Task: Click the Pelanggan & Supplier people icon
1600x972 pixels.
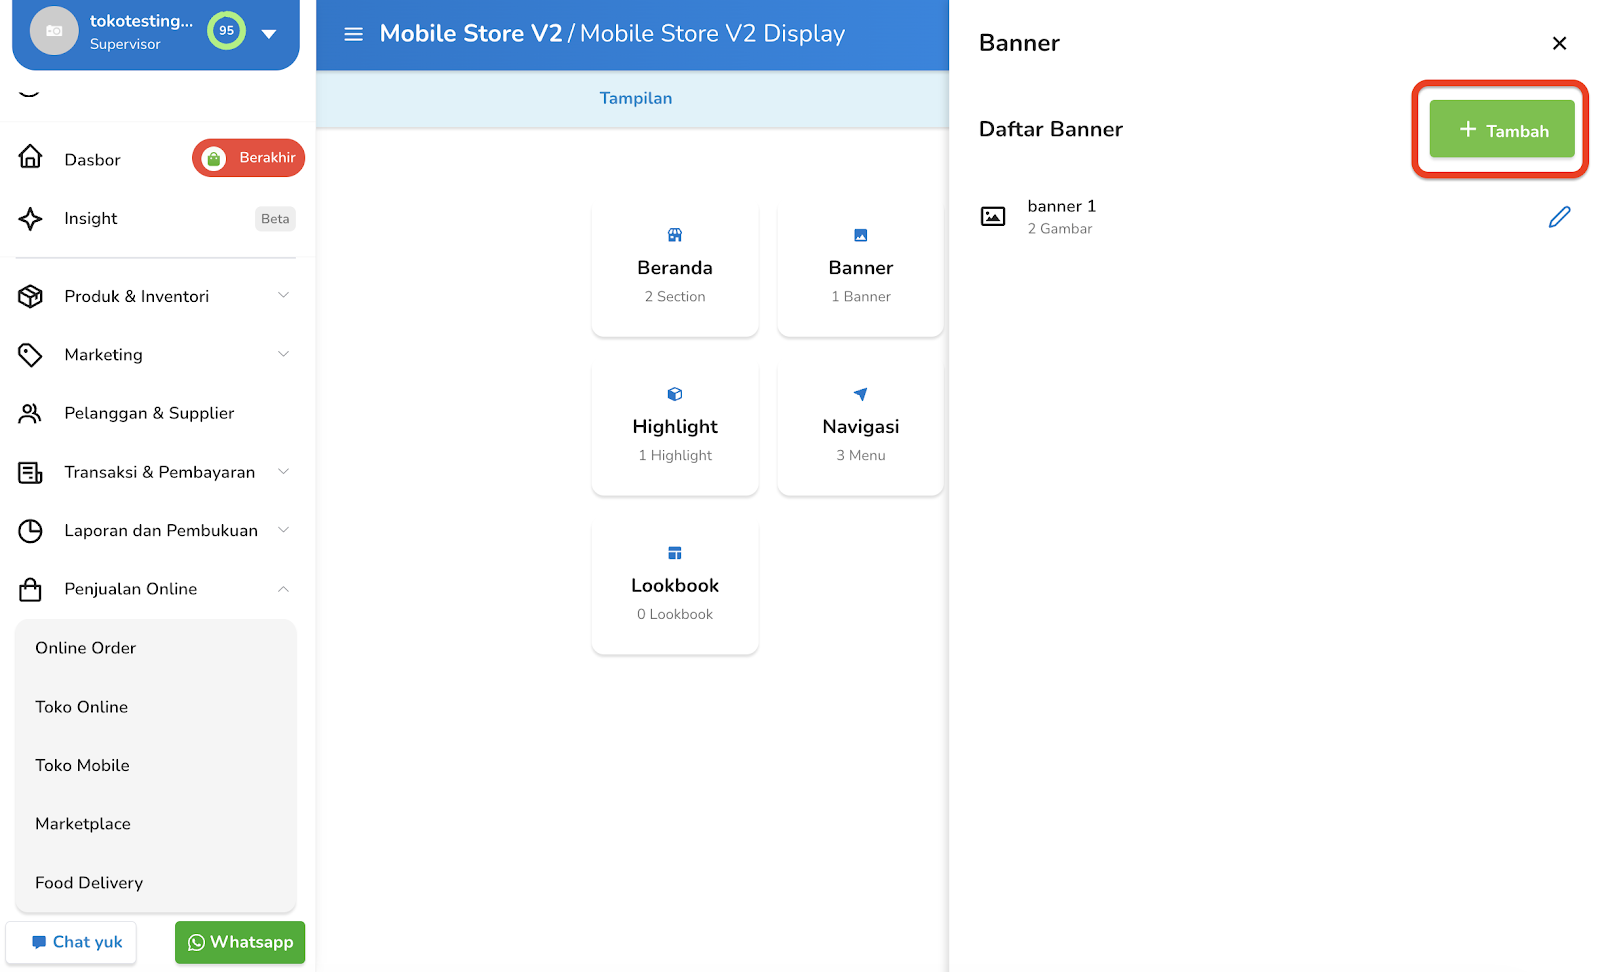Action: 31,413
